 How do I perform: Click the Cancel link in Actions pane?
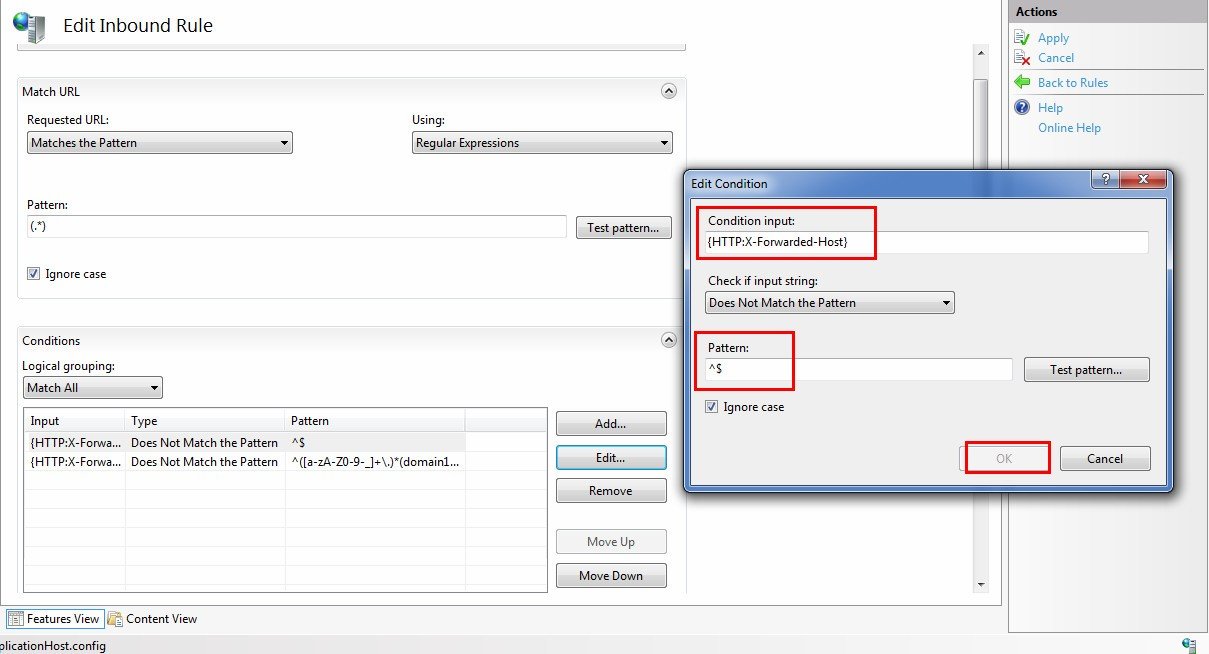(x=1056, y=58)
